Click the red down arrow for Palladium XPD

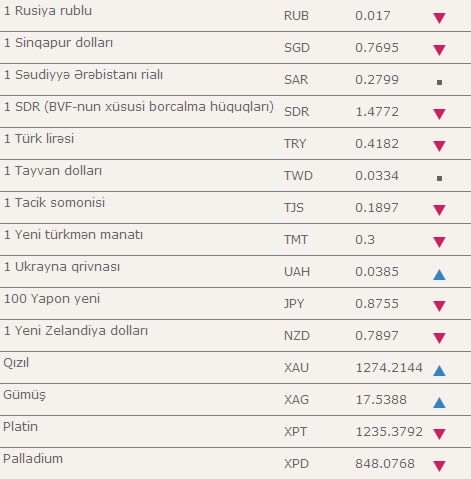click(x=439, y=466)
